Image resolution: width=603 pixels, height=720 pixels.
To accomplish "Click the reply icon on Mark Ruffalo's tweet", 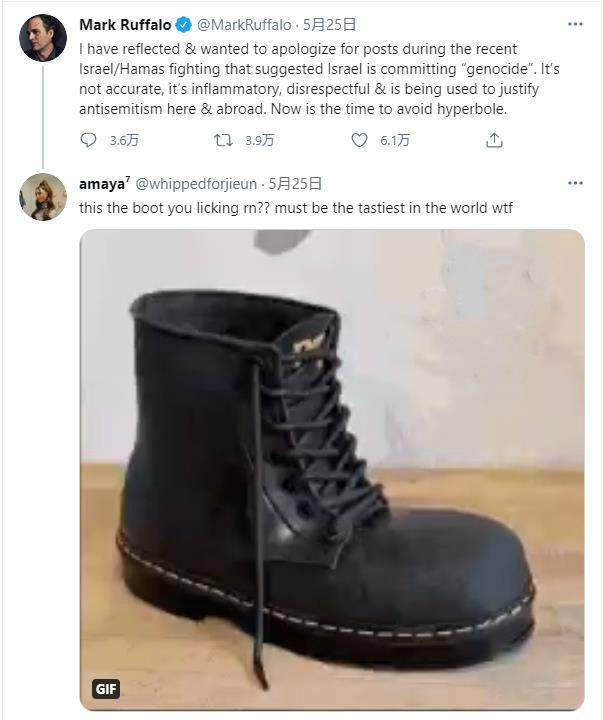I will click(x=87, y=142).
